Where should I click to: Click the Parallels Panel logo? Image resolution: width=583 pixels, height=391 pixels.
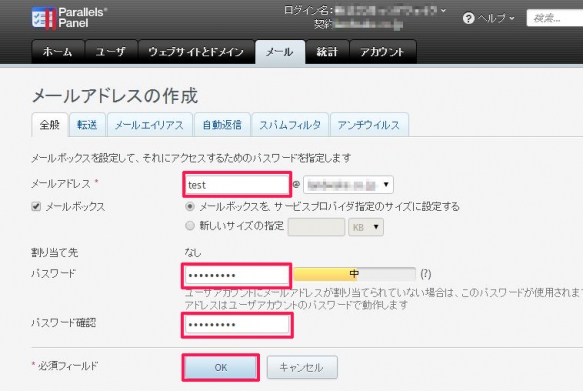70,17
